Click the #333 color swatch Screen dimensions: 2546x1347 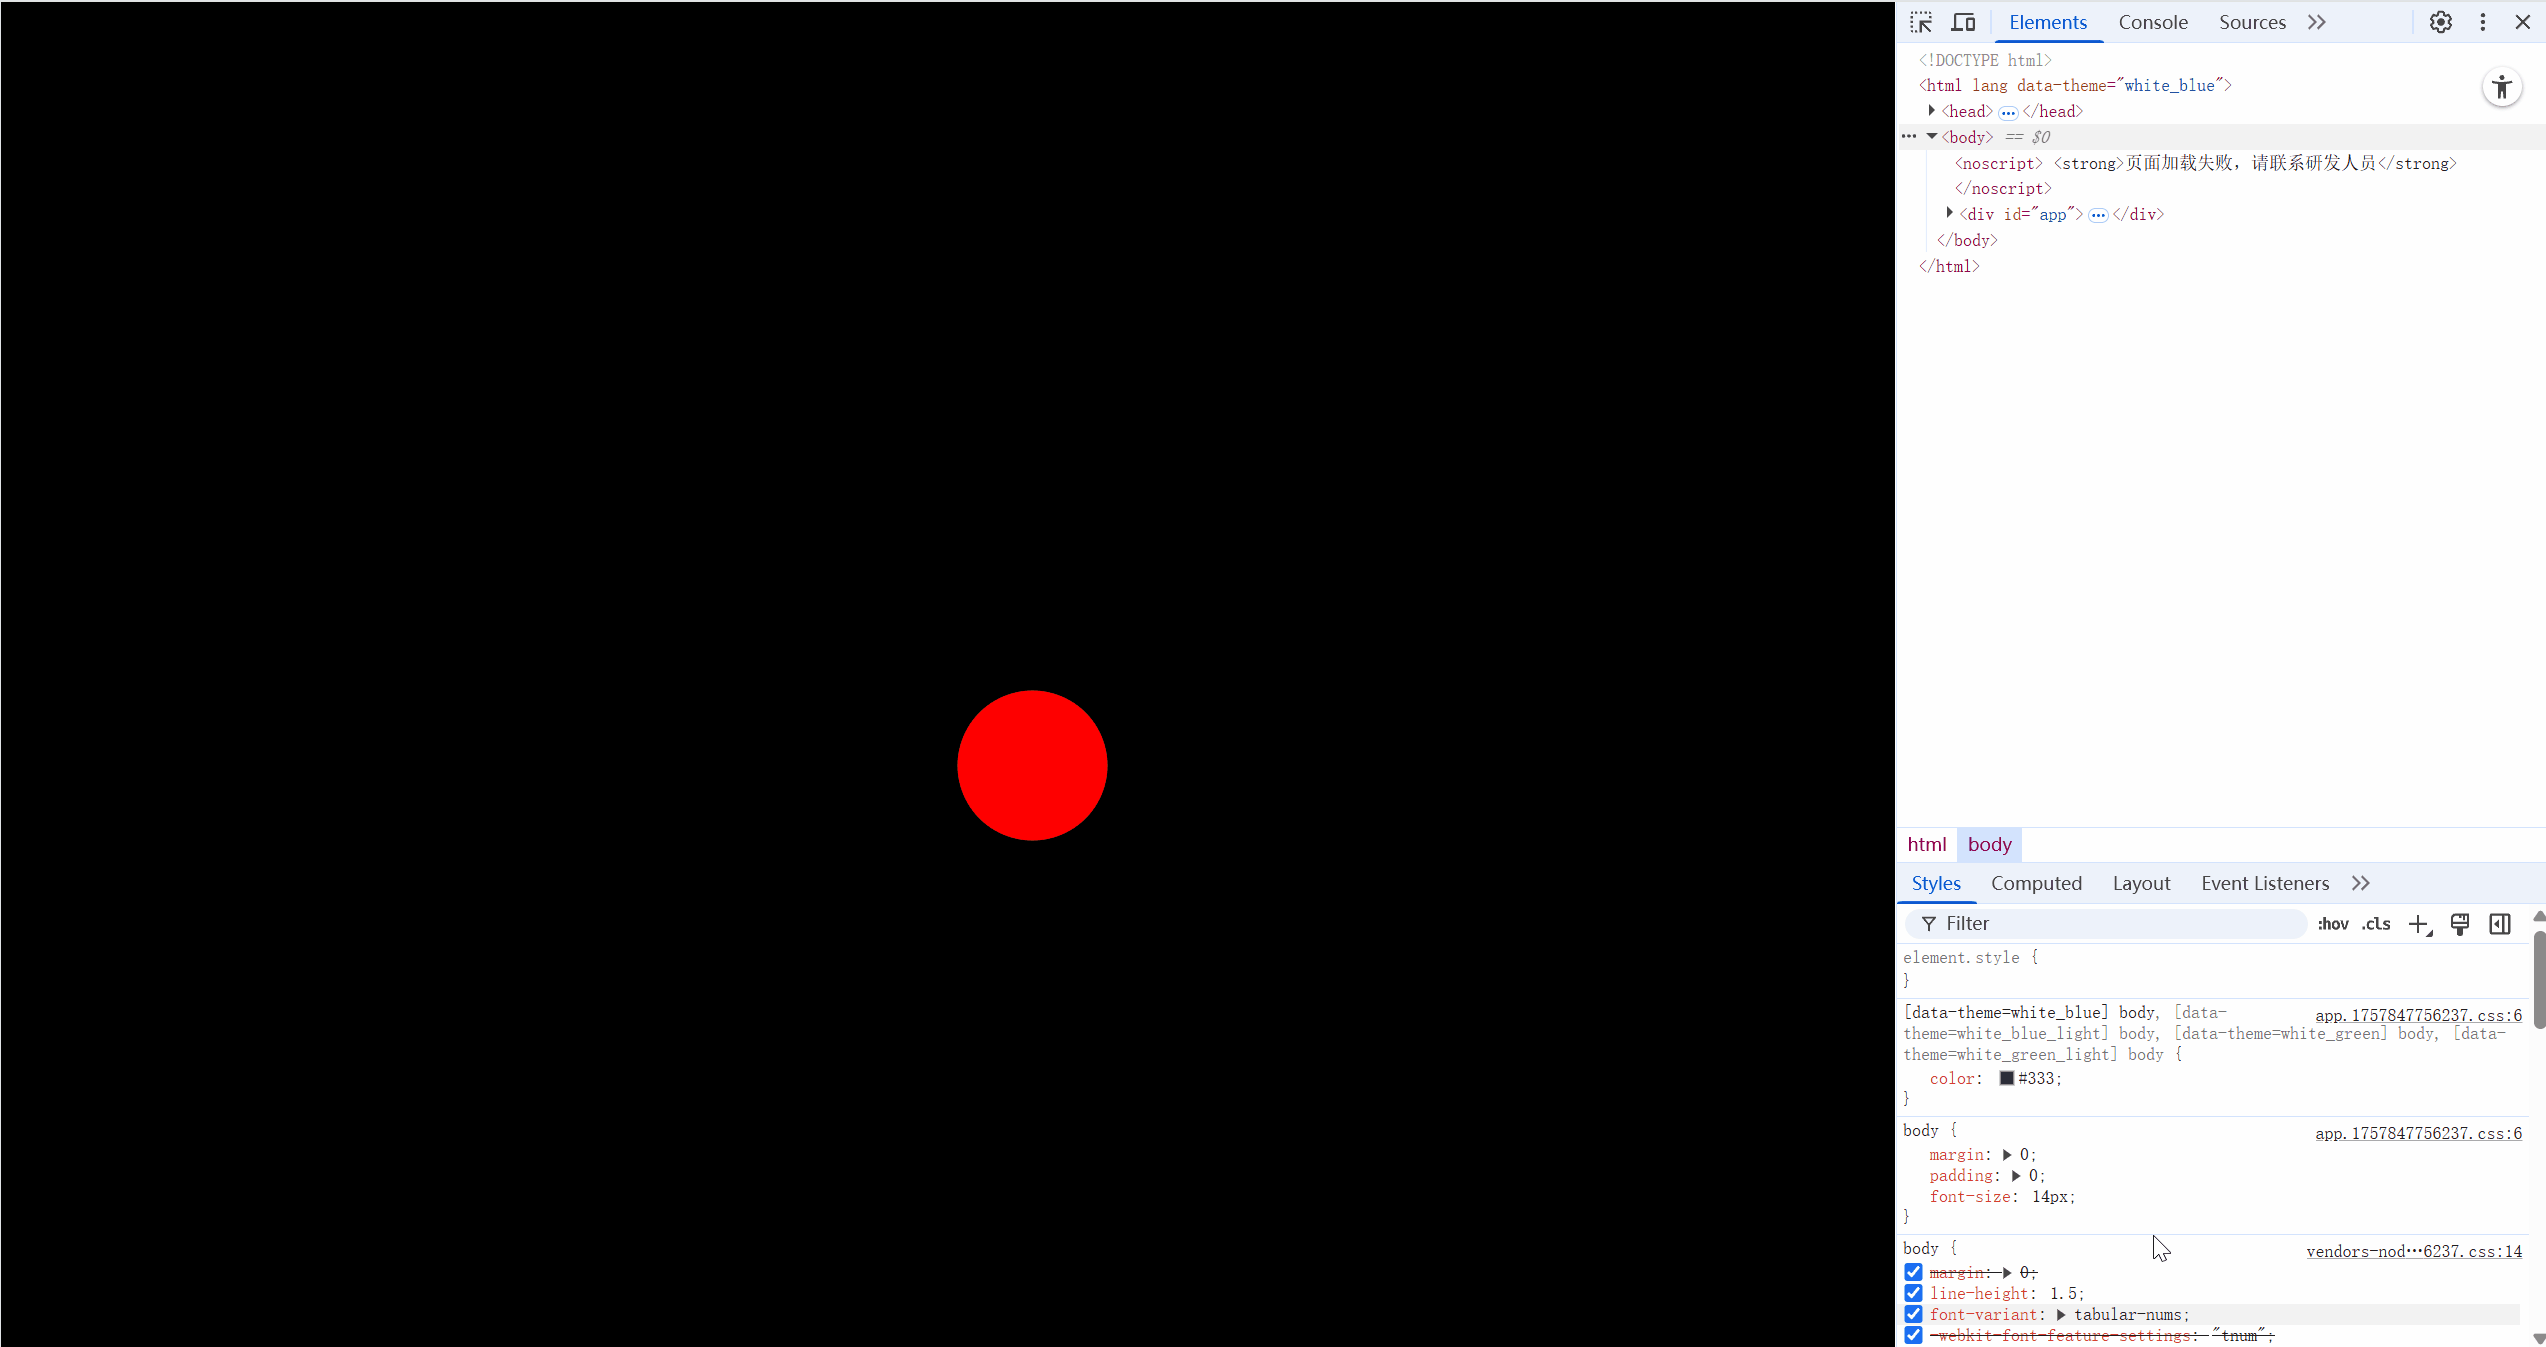click(x=2006, y=1078)
